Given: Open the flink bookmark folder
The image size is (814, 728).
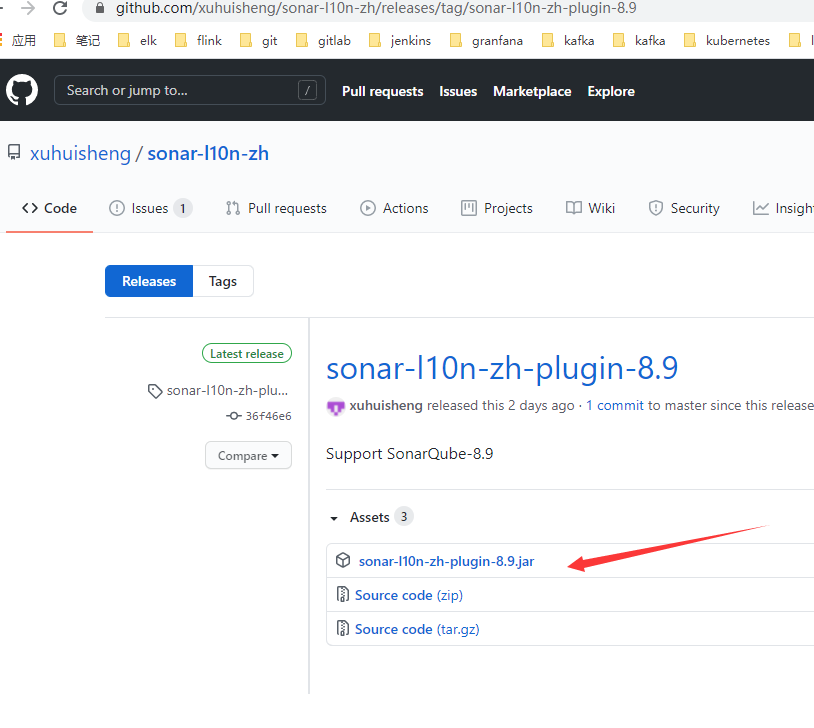Looking at the screenshot, I should pyautogui.click(x=198, y=41).
